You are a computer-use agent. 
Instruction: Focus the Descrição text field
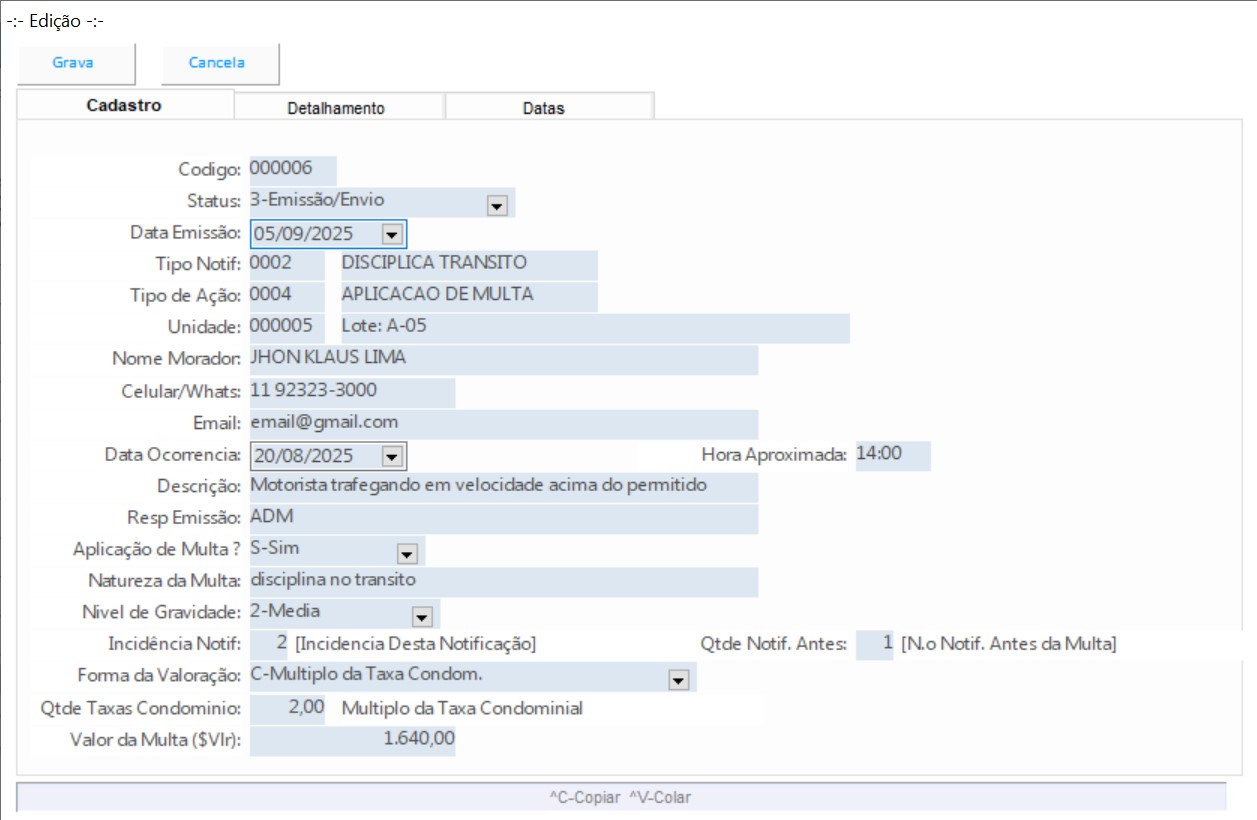click(x=502, y=487)
